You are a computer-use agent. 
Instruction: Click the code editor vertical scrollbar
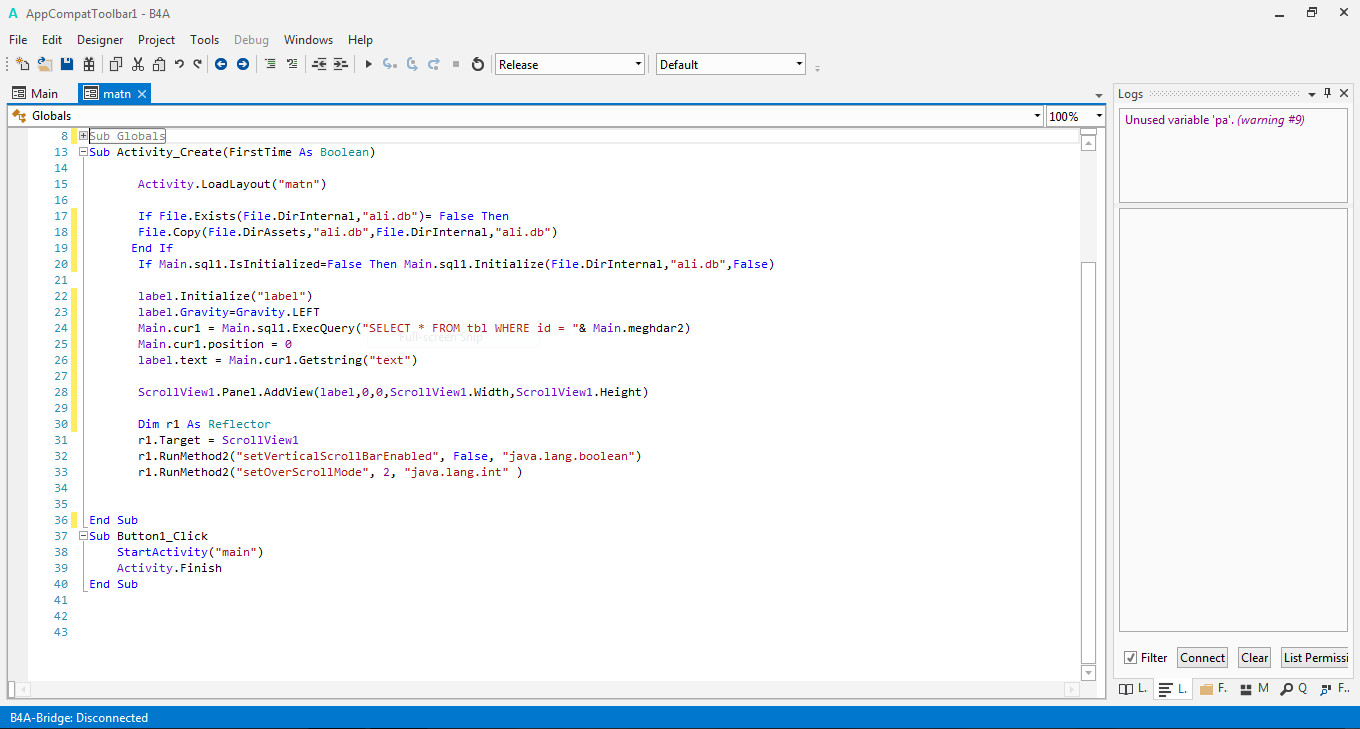(1089, 400)
